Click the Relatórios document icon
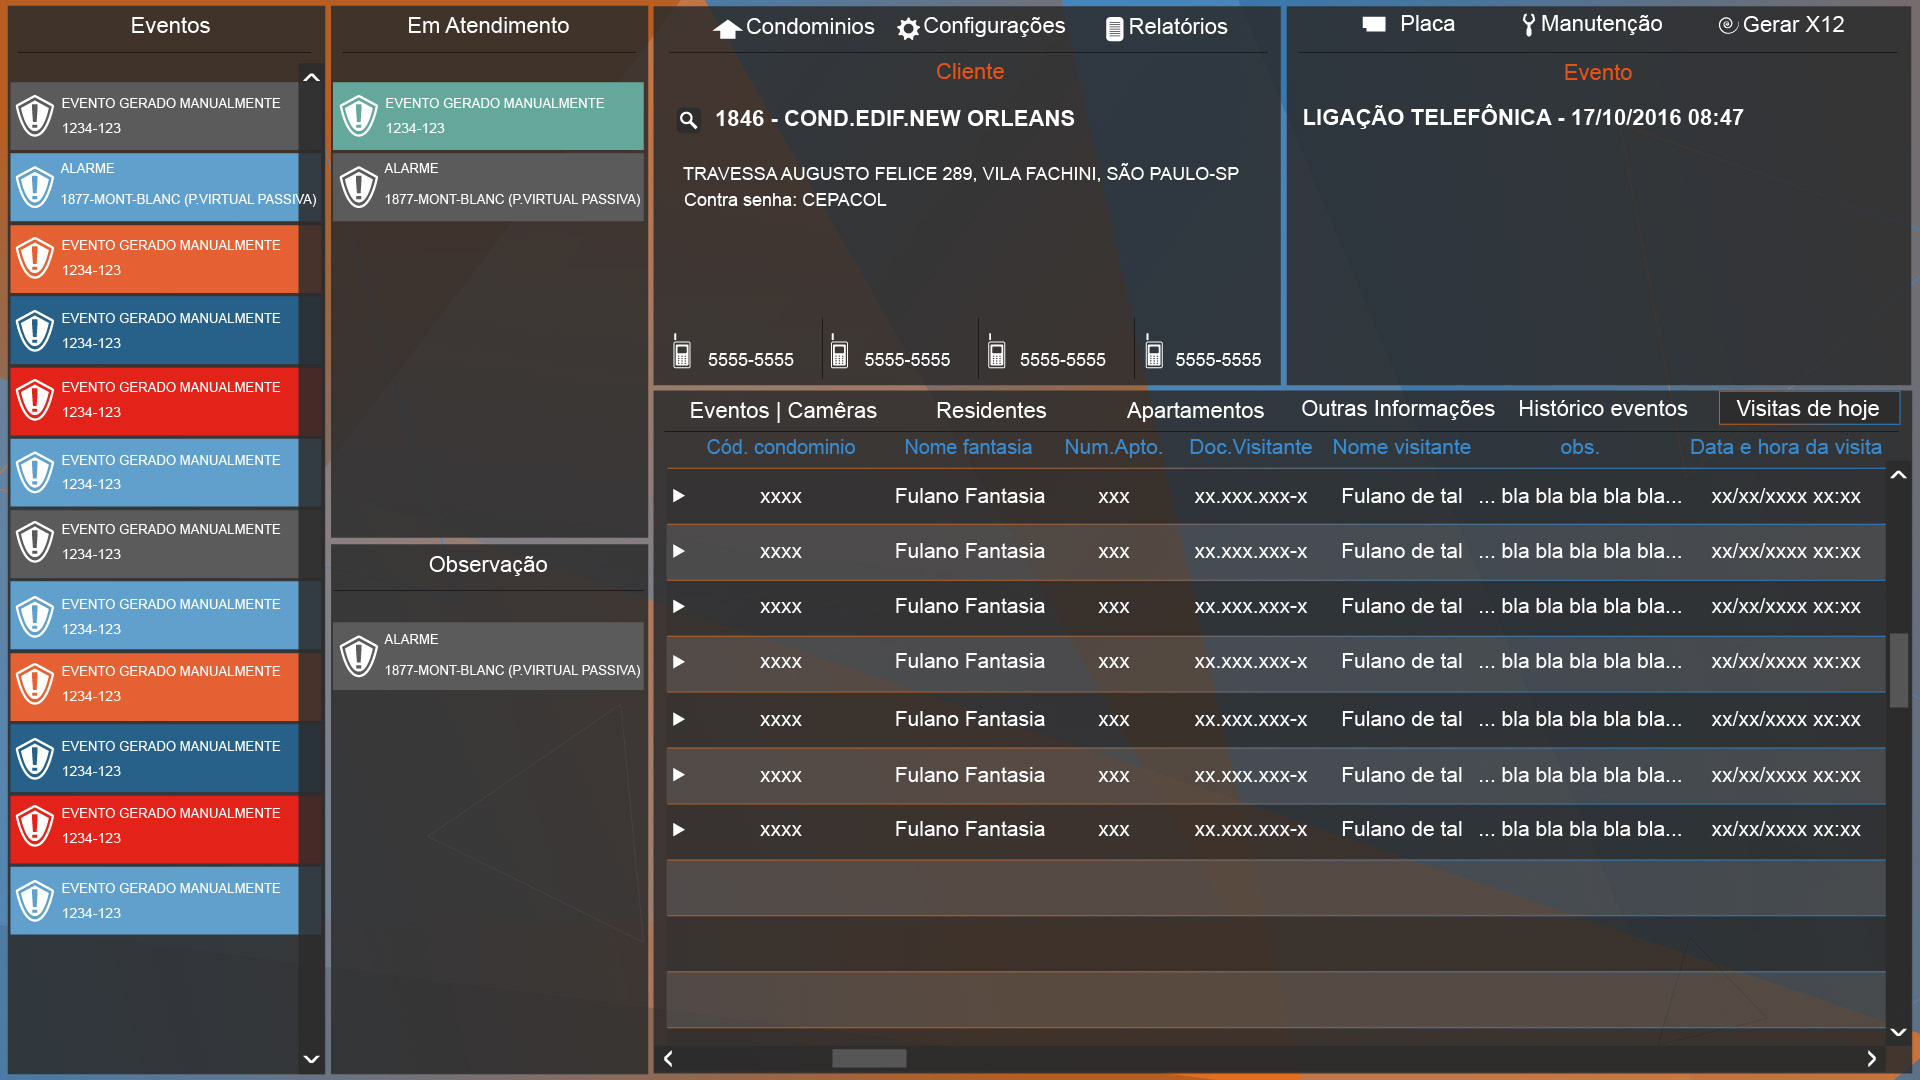 point(1114,29)
